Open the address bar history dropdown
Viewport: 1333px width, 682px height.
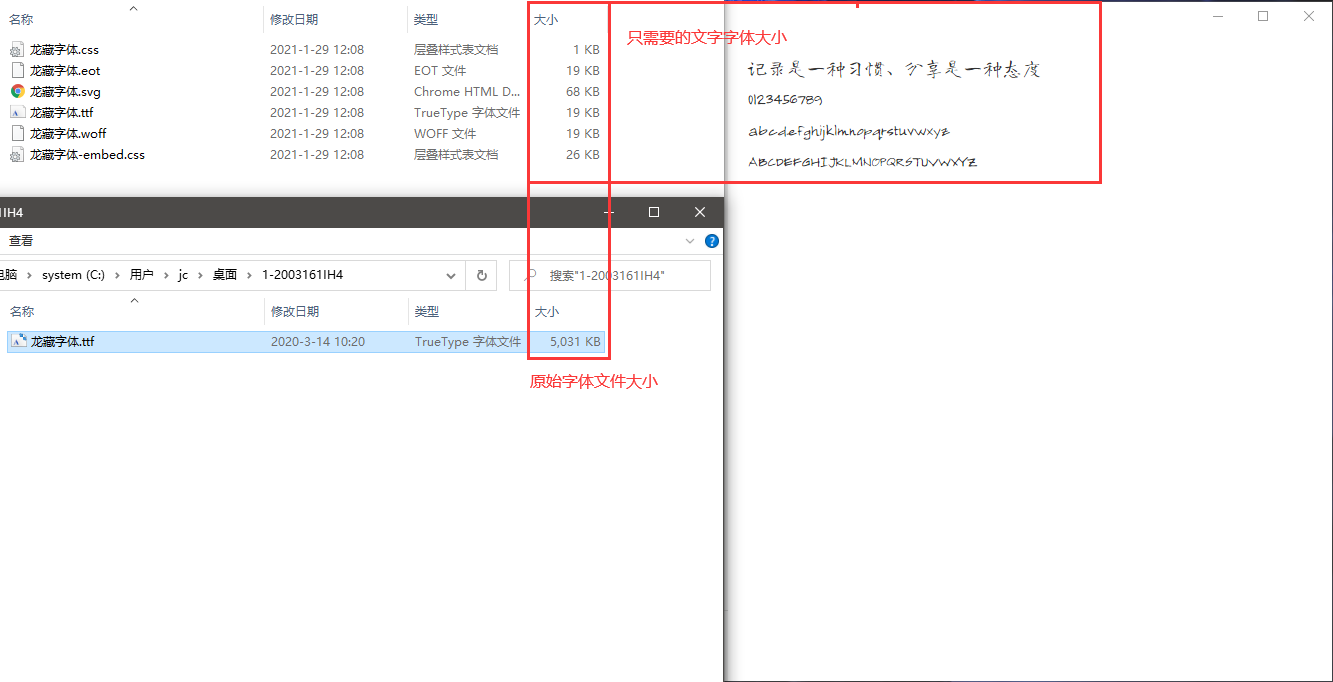[x=451, y=275]
